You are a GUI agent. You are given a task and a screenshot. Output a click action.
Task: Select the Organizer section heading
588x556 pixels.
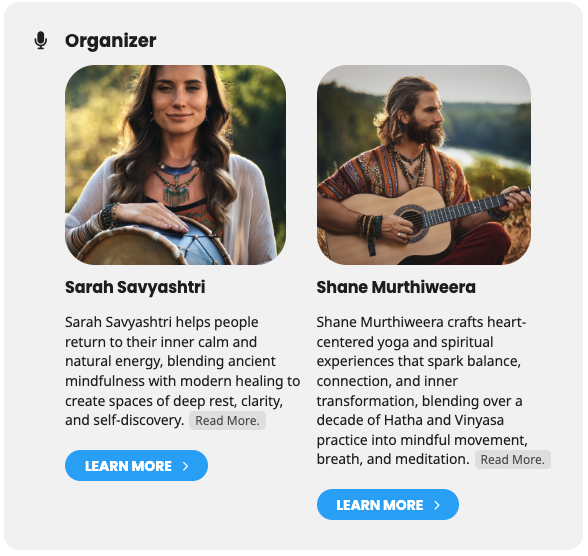coord(111,40)
